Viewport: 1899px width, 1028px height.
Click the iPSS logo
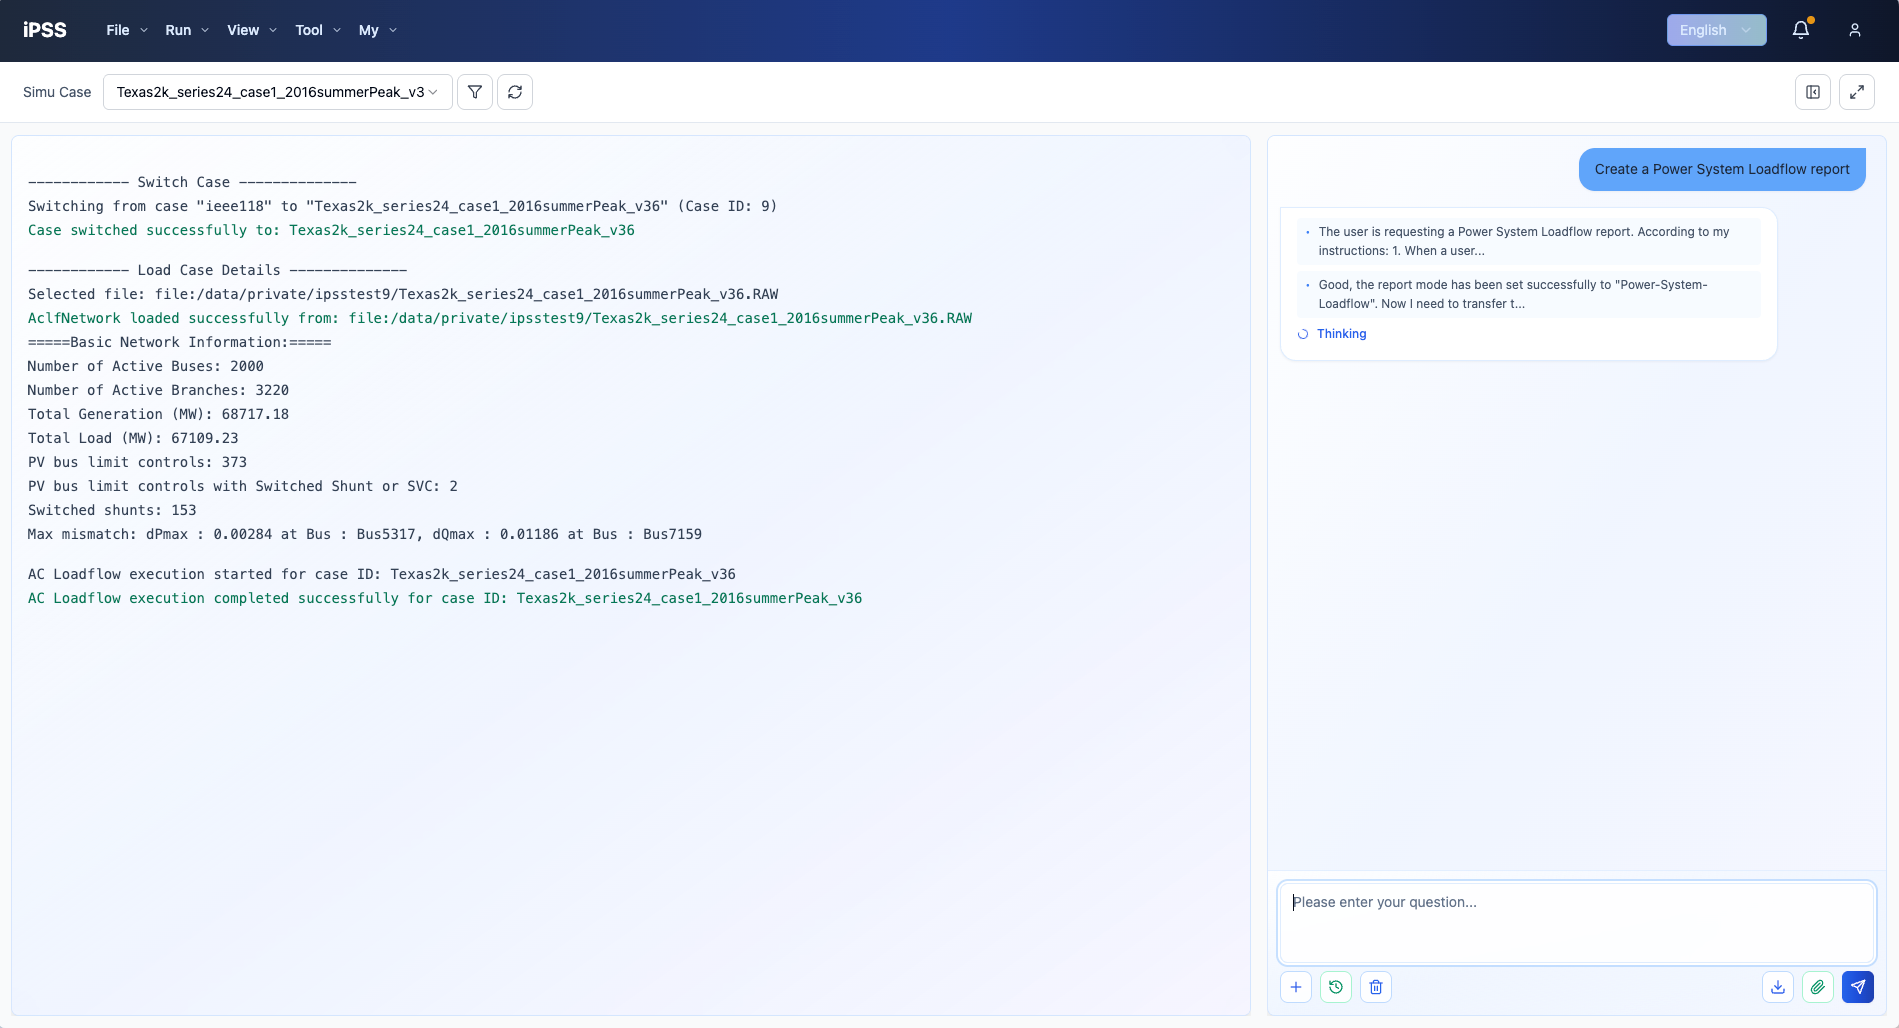coord(45,30)
